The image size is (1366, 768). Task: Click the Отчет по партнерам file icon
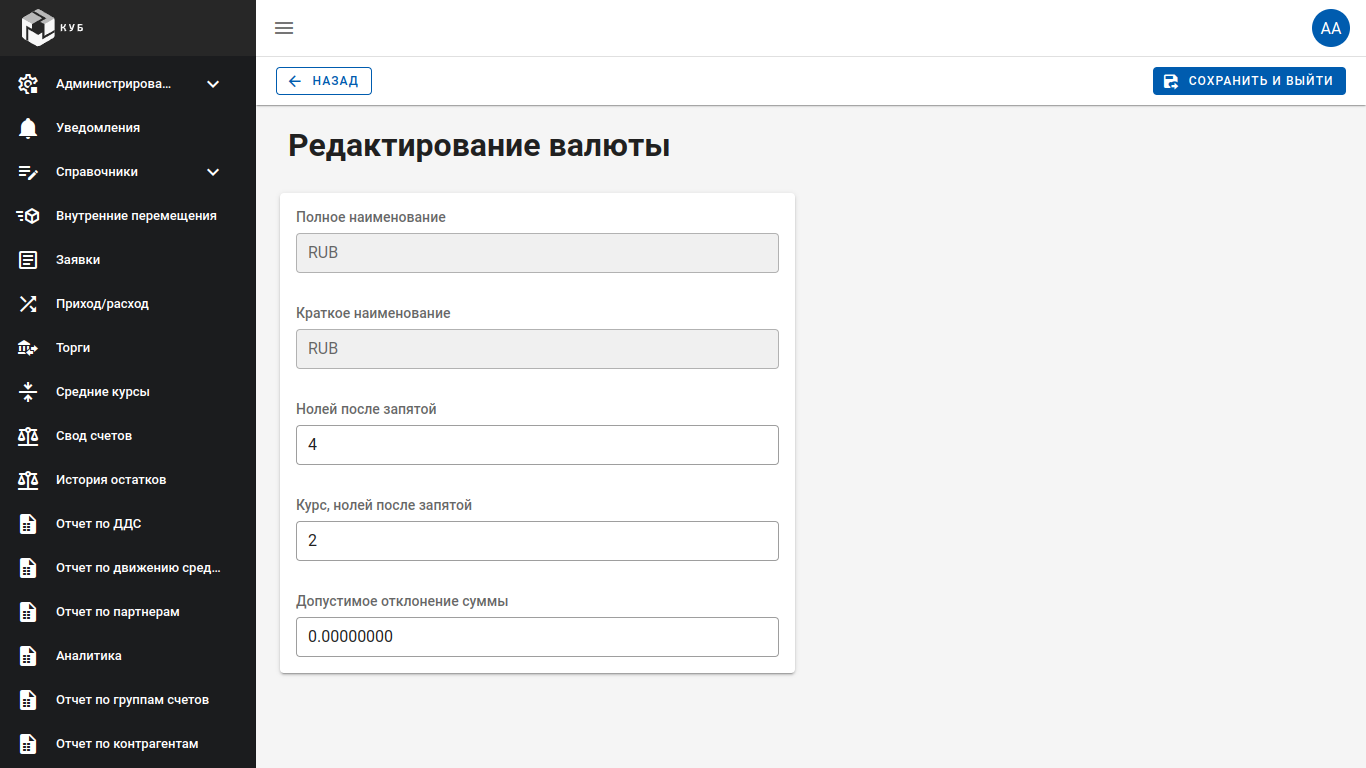point(28,612)
